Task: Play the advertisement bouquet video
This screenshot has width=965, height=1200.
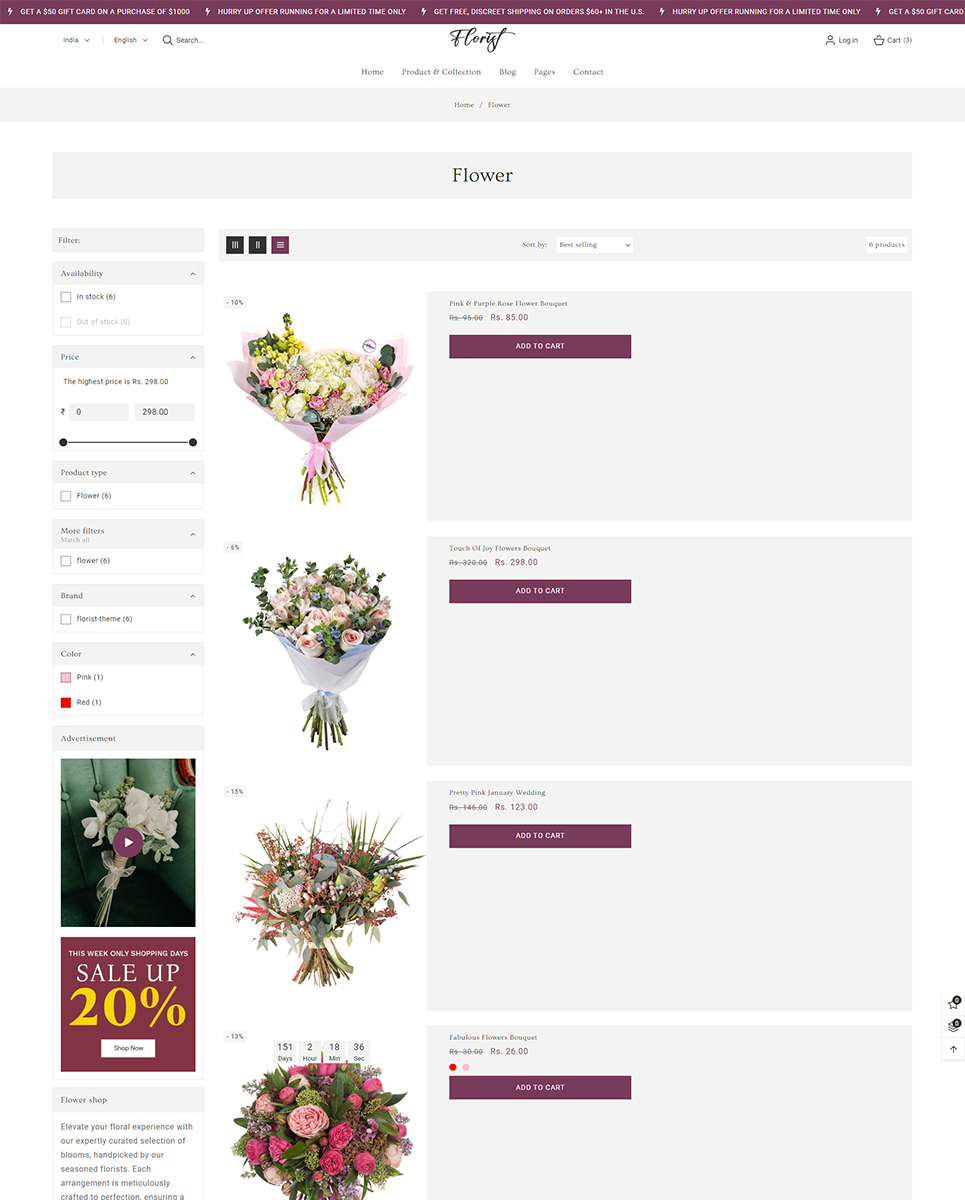Action: [x=128, y=842]
